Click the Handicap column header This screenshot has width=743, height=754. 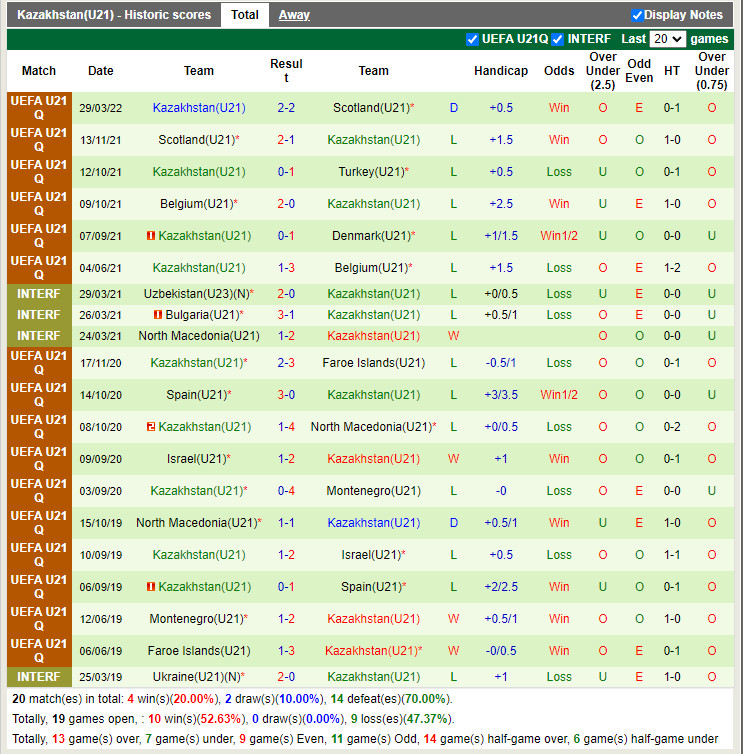(x=501, y=71)
